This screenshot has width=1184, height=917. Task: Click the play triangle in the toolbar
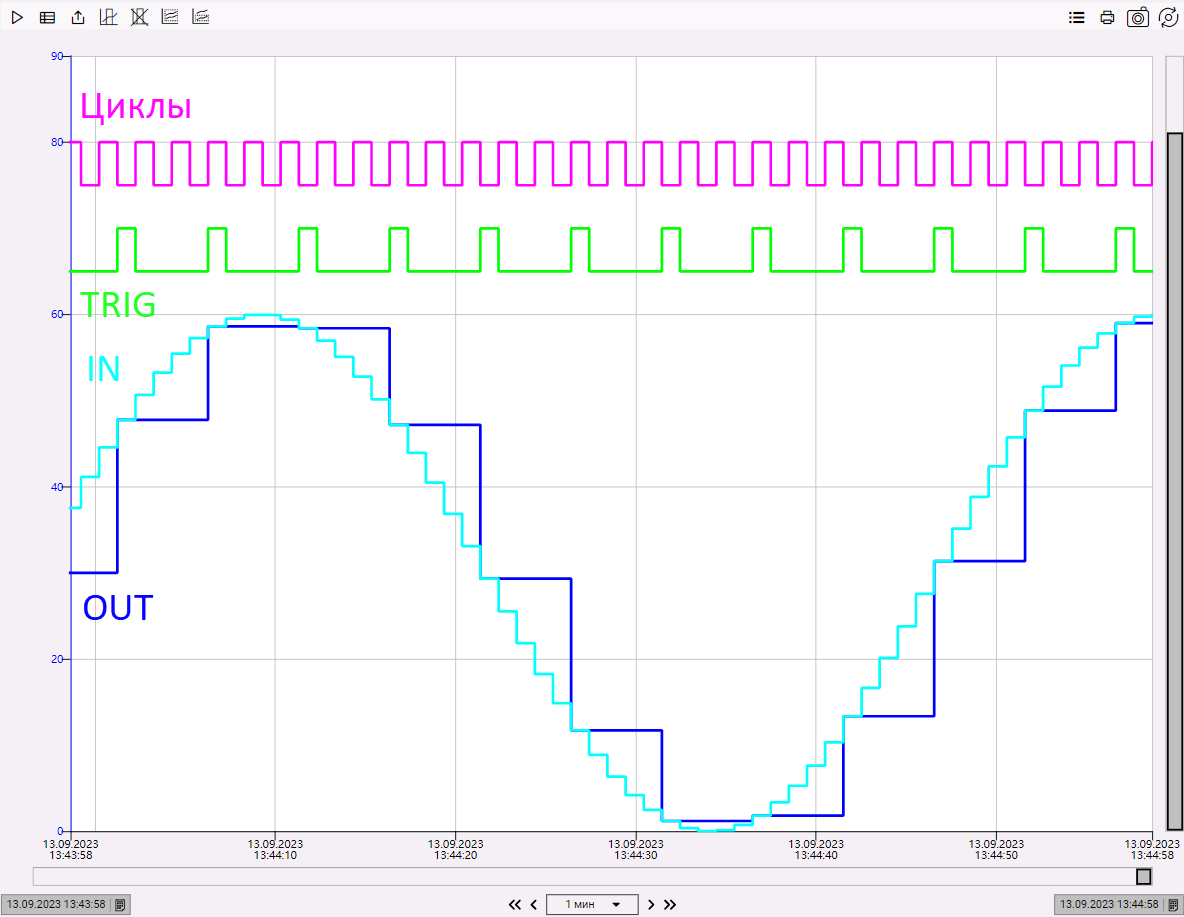click(x=17, y=17)
